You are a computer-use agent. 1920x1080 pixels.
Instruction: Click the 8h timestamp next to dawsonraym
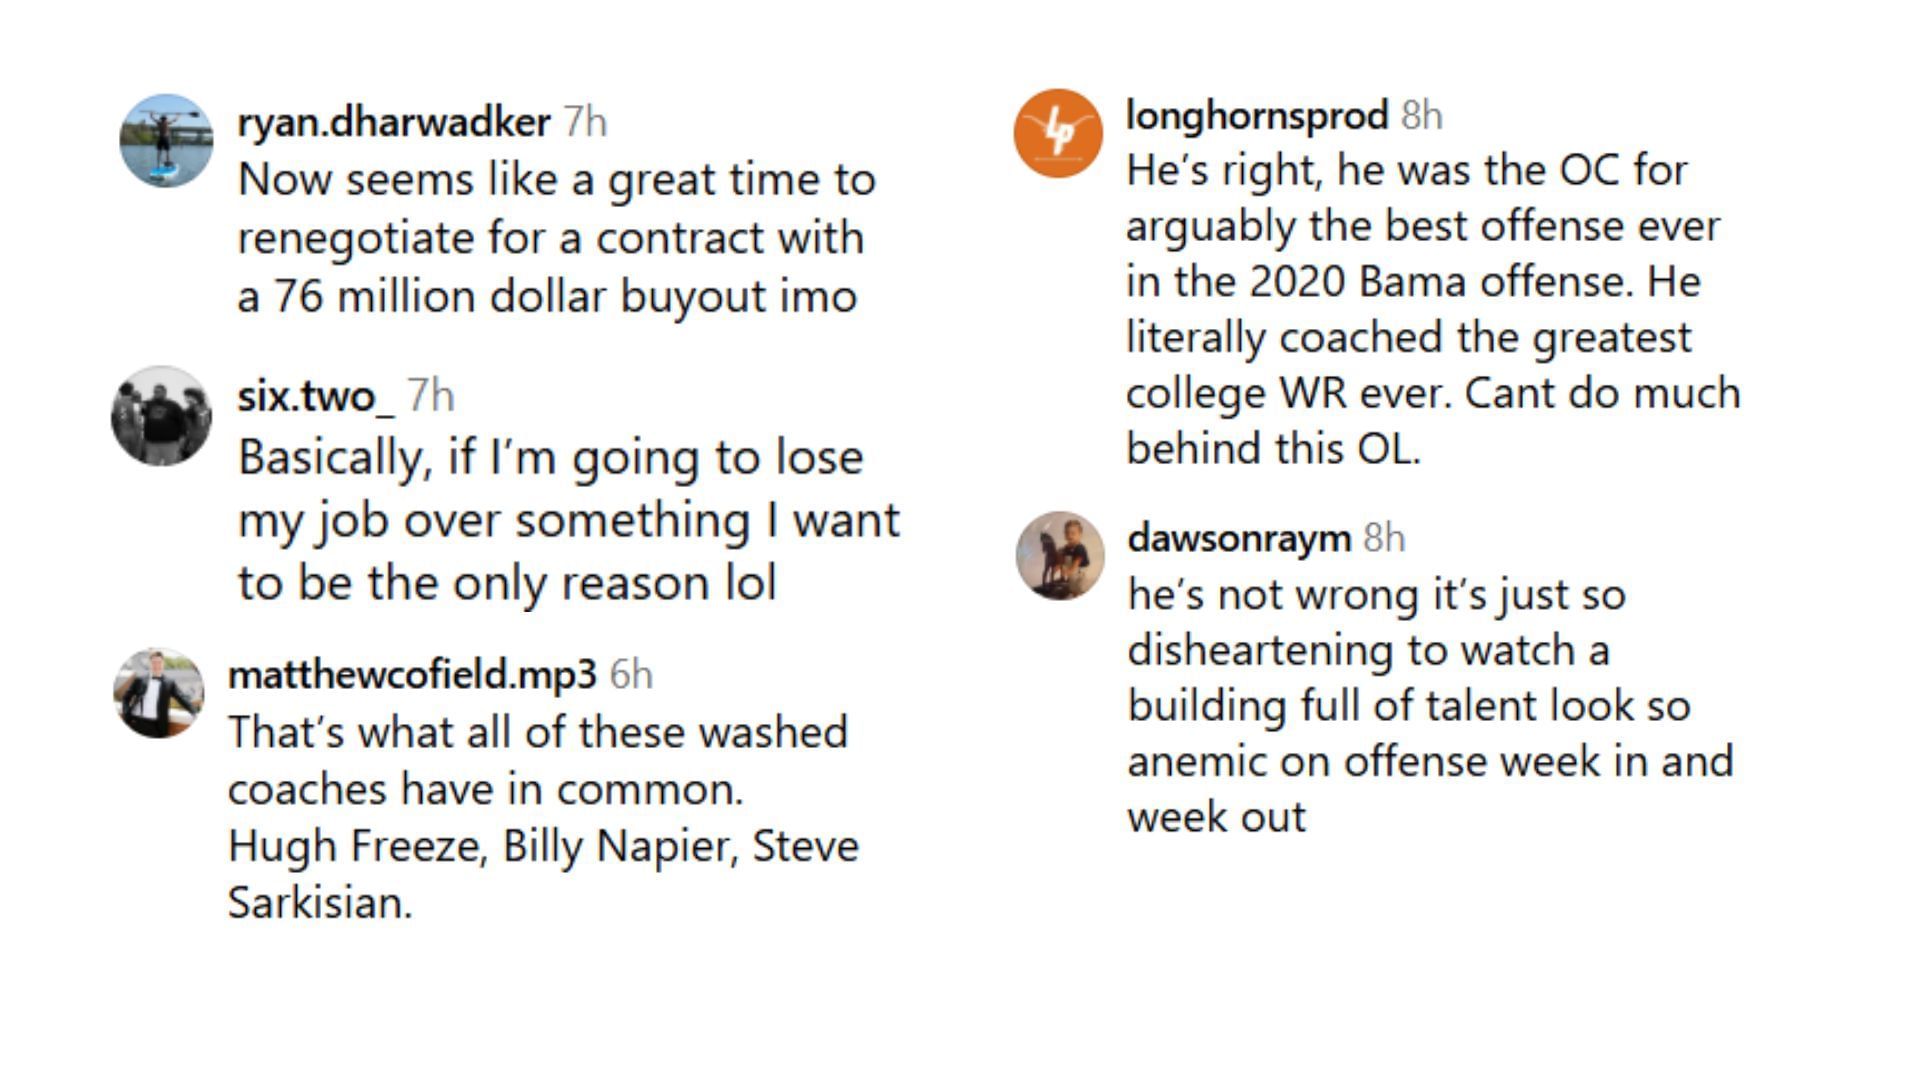pos(1384,538)
